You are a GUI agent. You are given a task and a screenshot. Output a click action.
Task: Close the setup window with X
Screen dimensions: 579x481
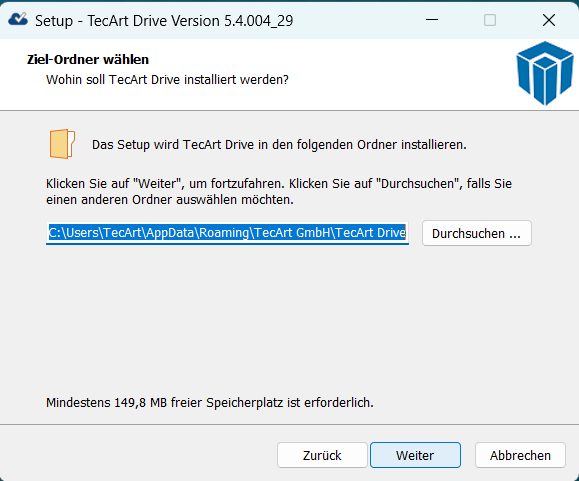[549, 20]
